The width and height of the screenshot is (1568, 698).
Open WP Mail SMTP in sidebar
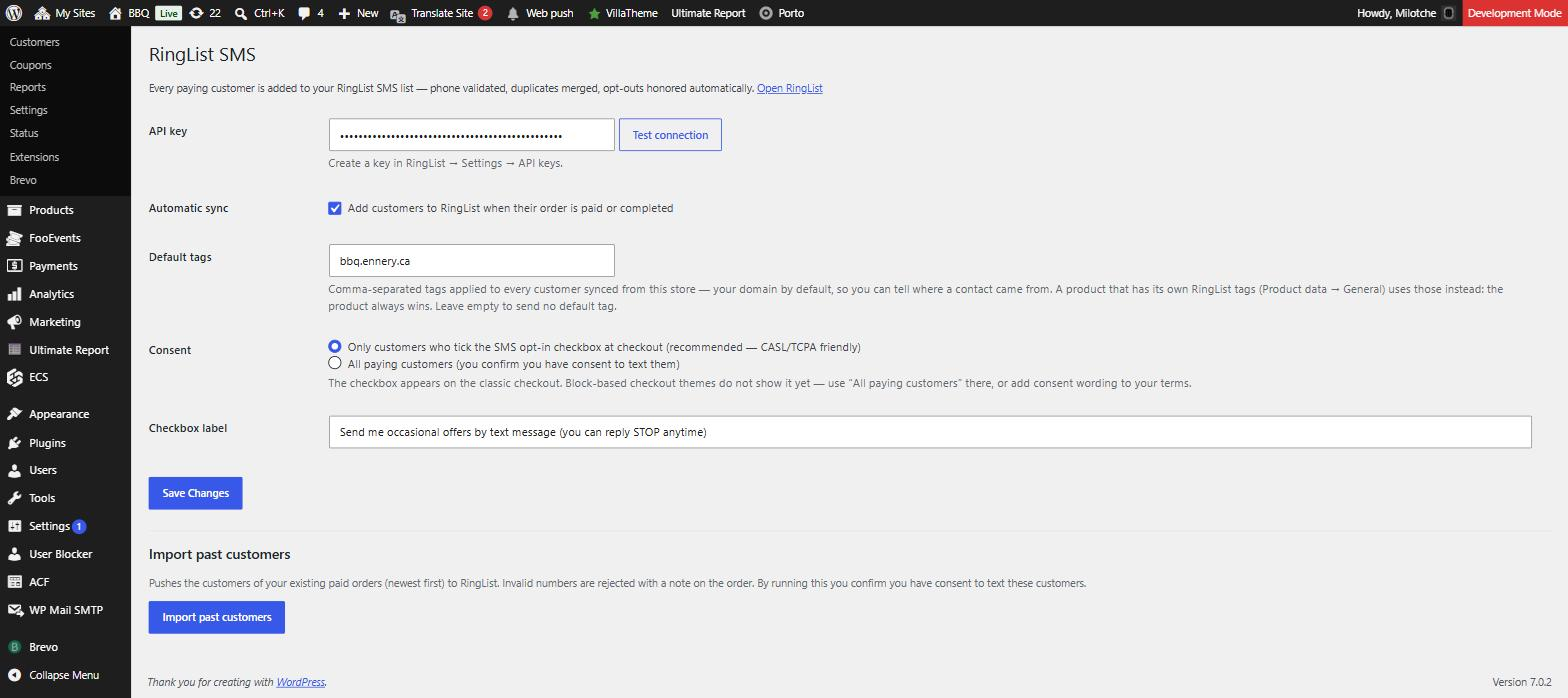click(65, 610)
